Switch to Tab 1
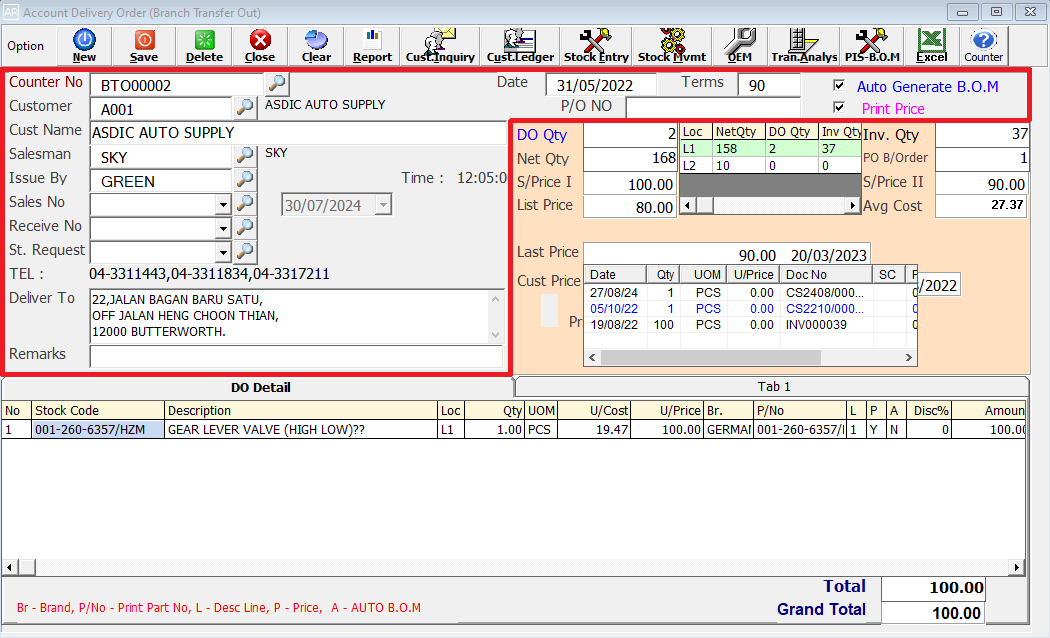1050x638 pixels. pyautogui.click(x=773, y=387)
